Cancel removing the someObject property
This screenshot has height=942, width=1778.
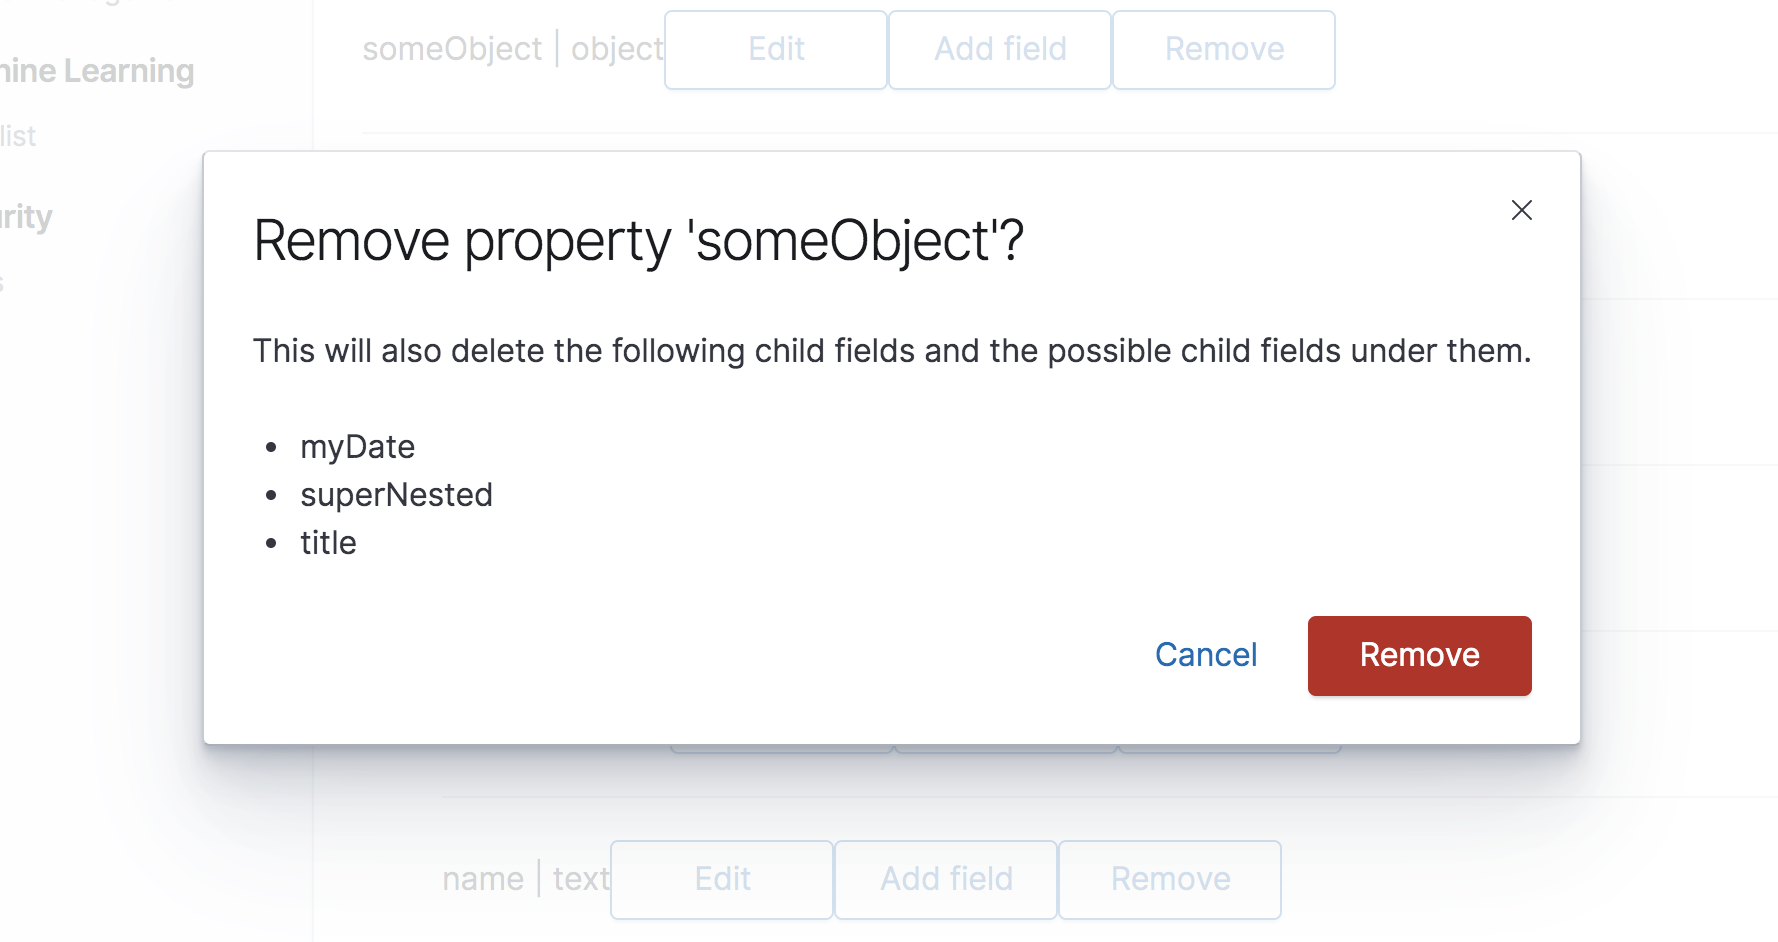click(1205, 655)
